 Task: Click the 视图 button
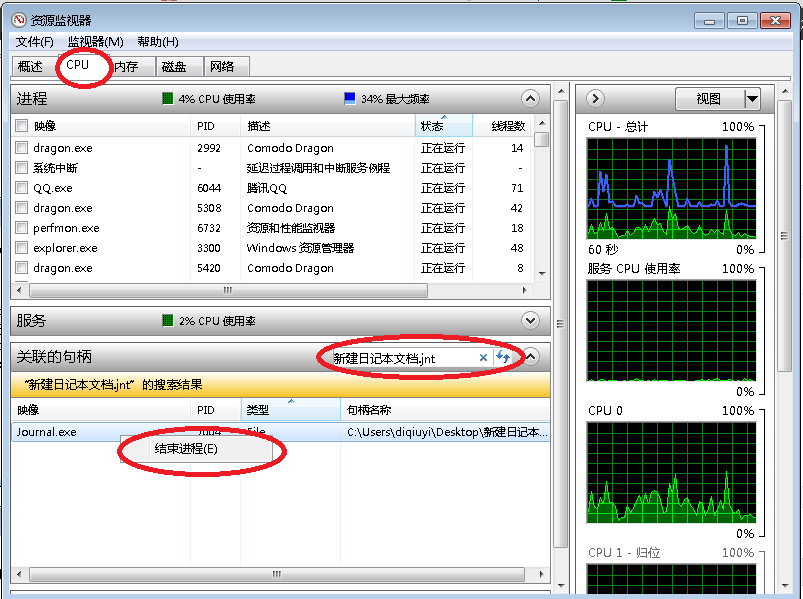click(708, 98)
